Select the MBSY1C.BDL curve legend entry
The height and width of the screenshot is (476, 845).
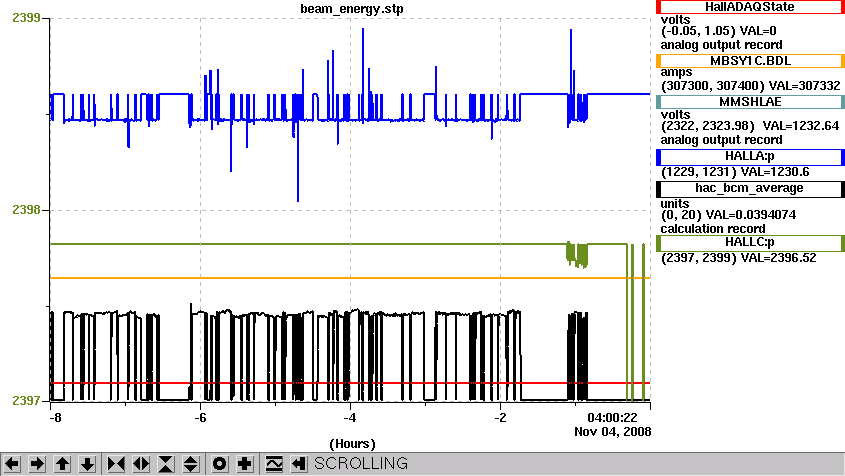click(x=750, y=61)
